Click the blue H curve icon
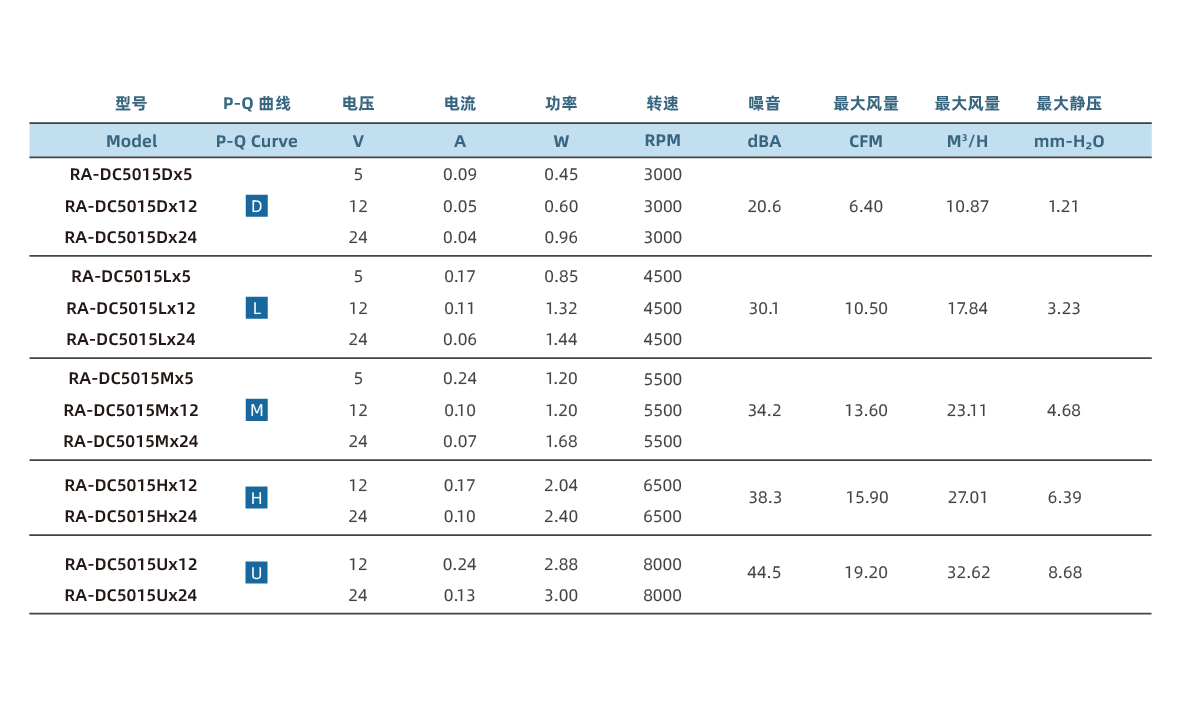This screenshot has height=709, width=1182. coord(257,497)
